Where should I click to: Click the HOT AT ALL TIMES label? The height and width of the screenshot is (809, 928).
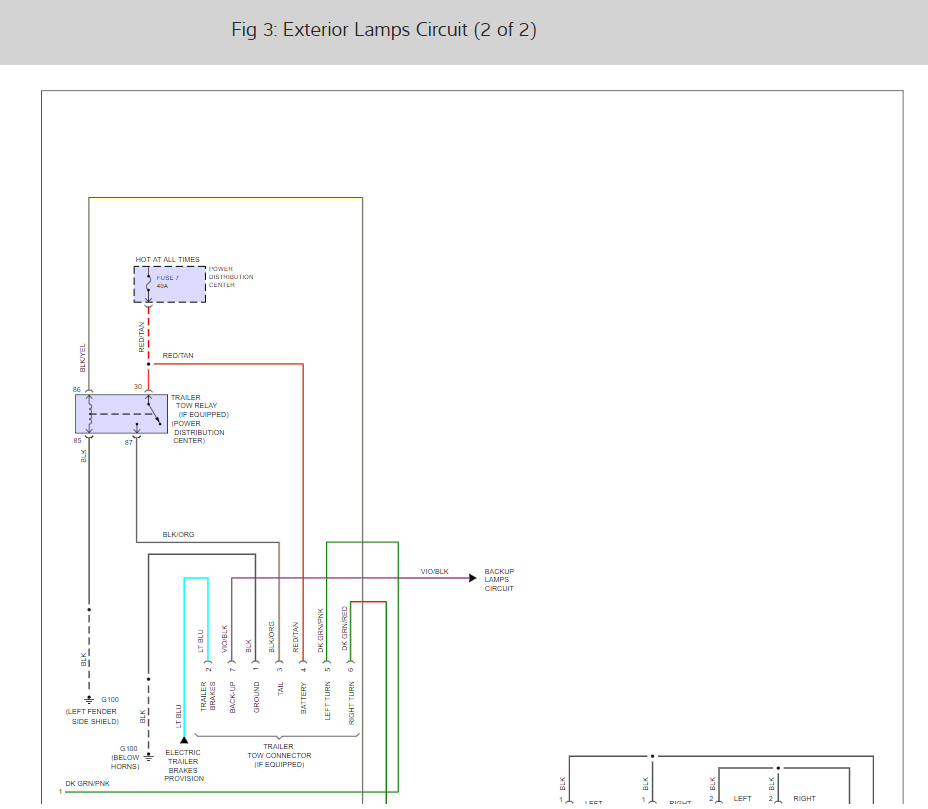tap(167, 259)
